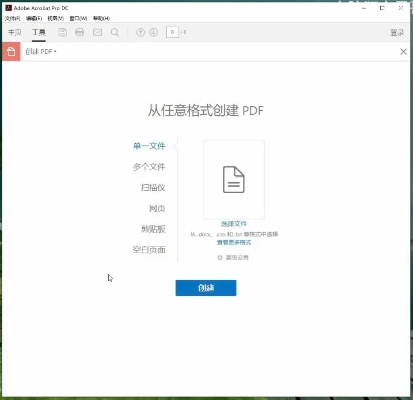Select 多个文件 option

(149, 167)
